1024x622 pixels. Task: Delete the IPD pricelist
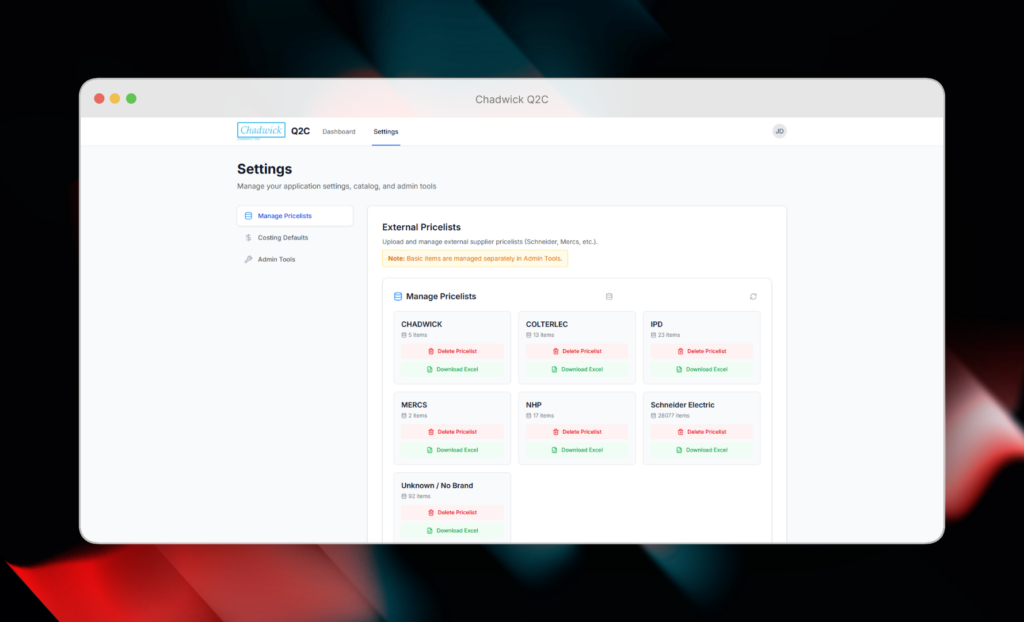[x=701, y=352]
